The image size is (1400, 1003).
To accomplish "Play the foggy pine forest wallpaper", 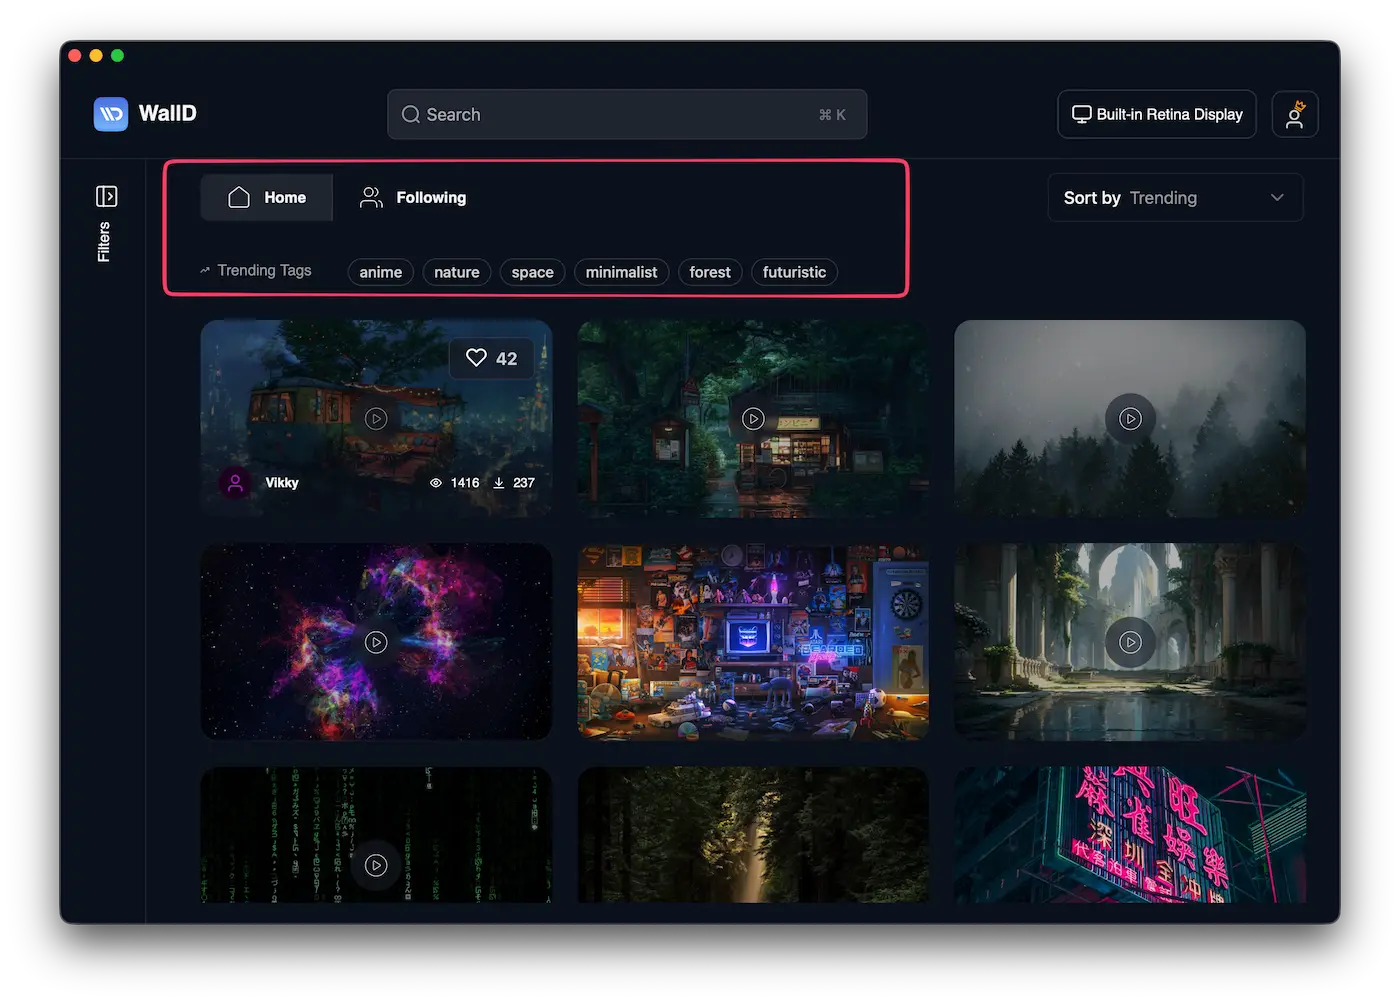I will pos(1130,419).
